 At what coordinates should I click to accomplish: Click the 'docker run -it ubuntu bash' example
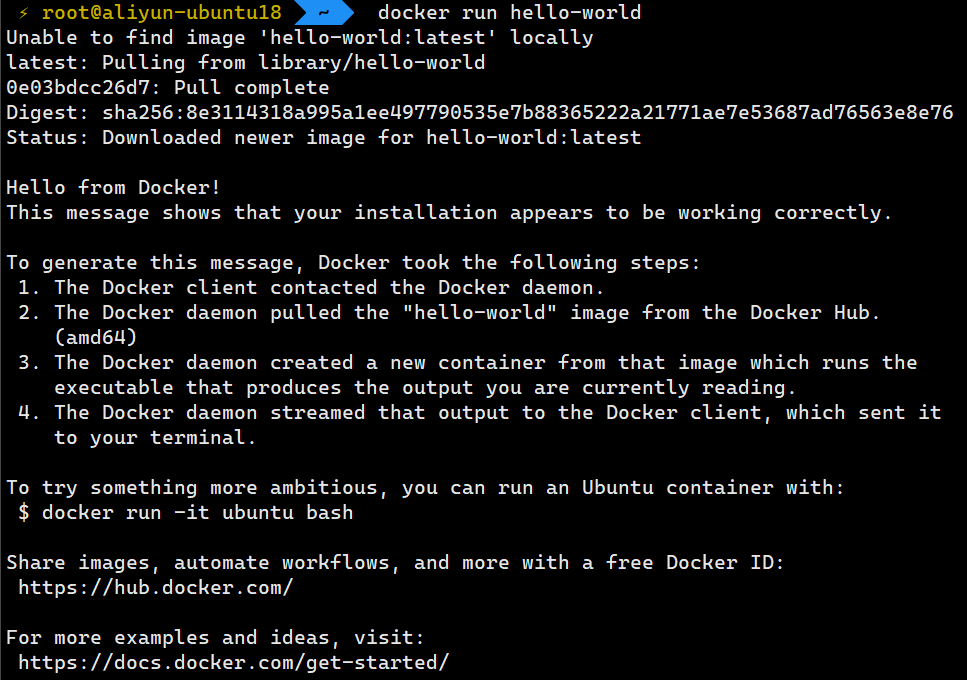197,512
